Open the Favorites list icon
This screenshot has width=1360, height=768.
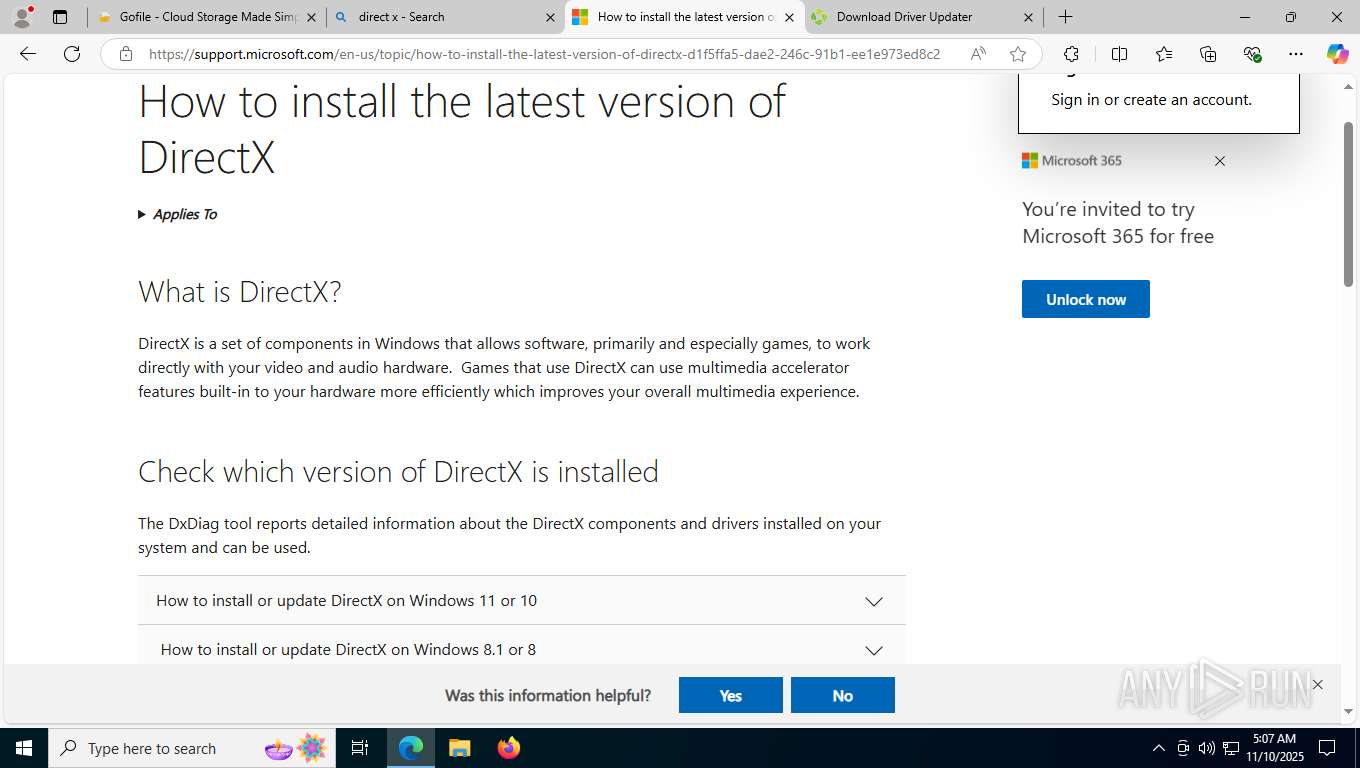click(x=1164, y=54)
